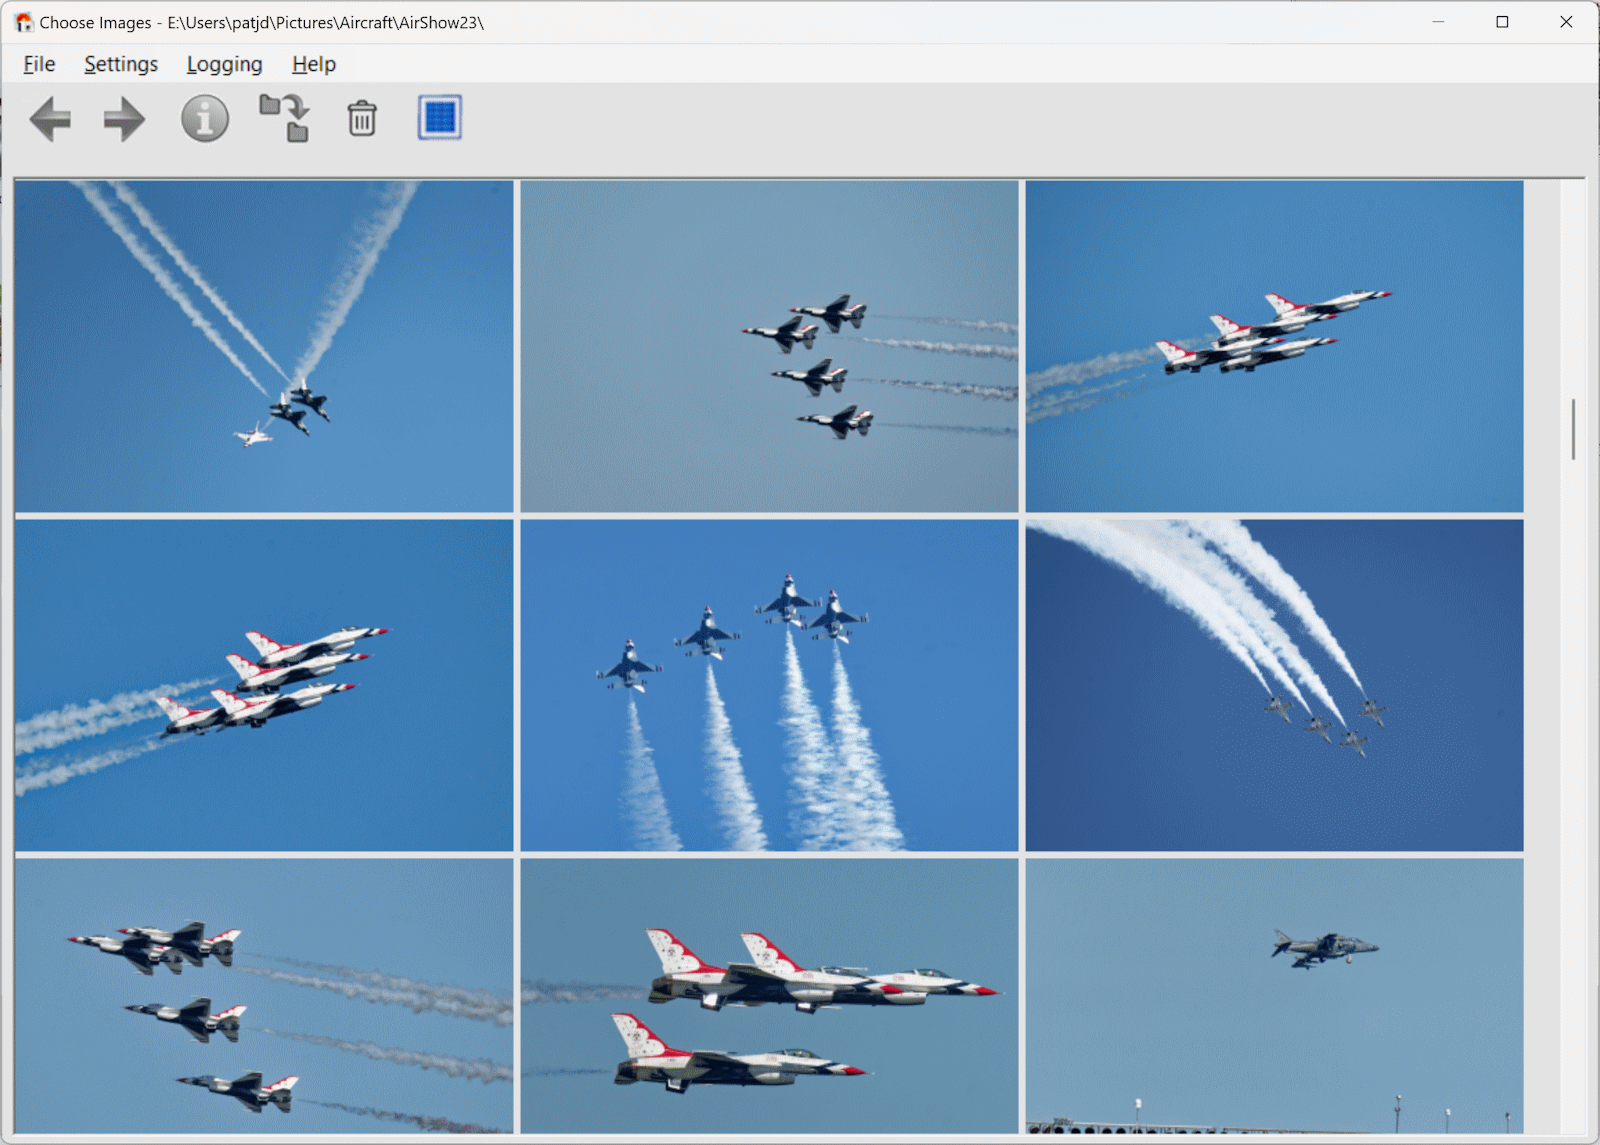The height and width of the screenshot is (1145, 1600).
Task: Click the app icon in title bar
Action: click(24, 22)
